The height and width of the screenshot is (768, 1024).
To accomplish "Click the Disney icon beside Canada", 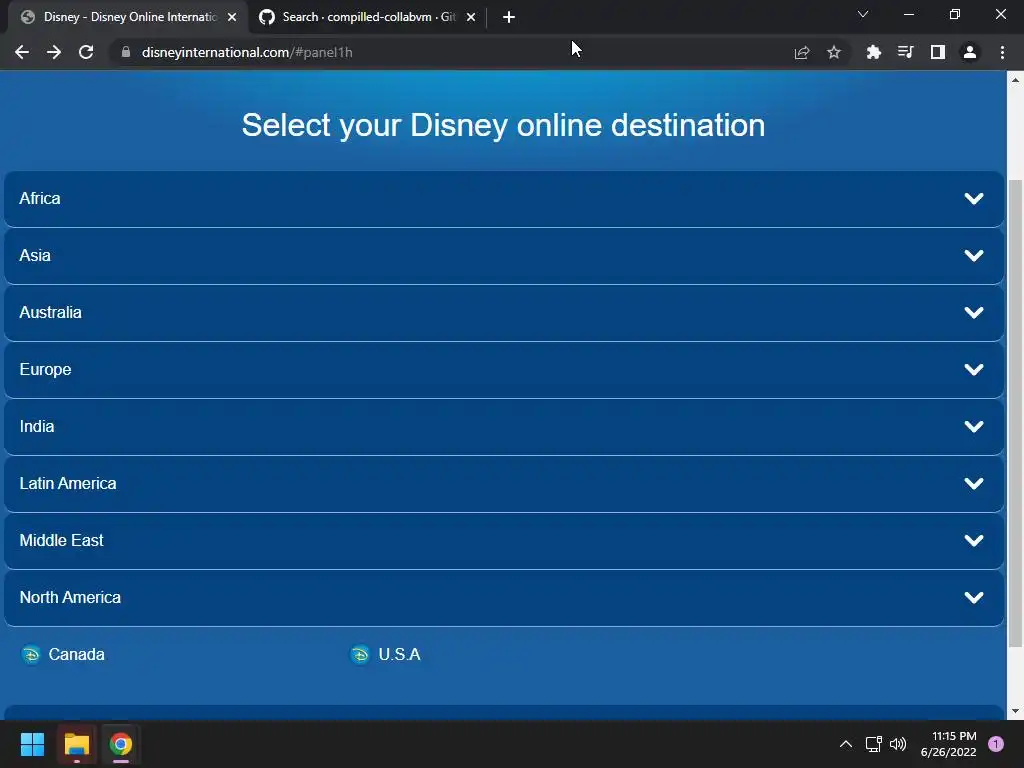I will 31,654.
